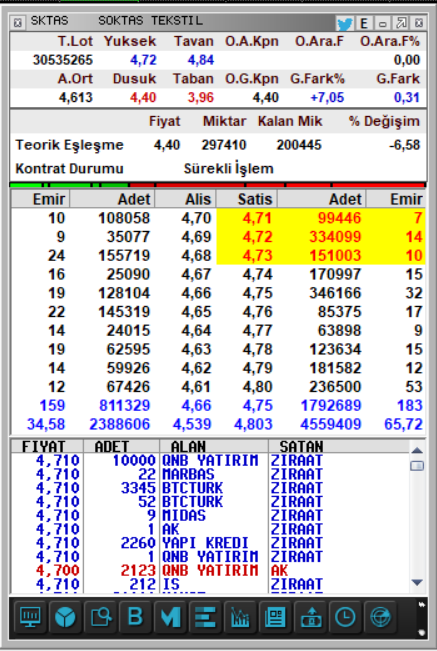Click the E button in title bar

coord(364,23)
